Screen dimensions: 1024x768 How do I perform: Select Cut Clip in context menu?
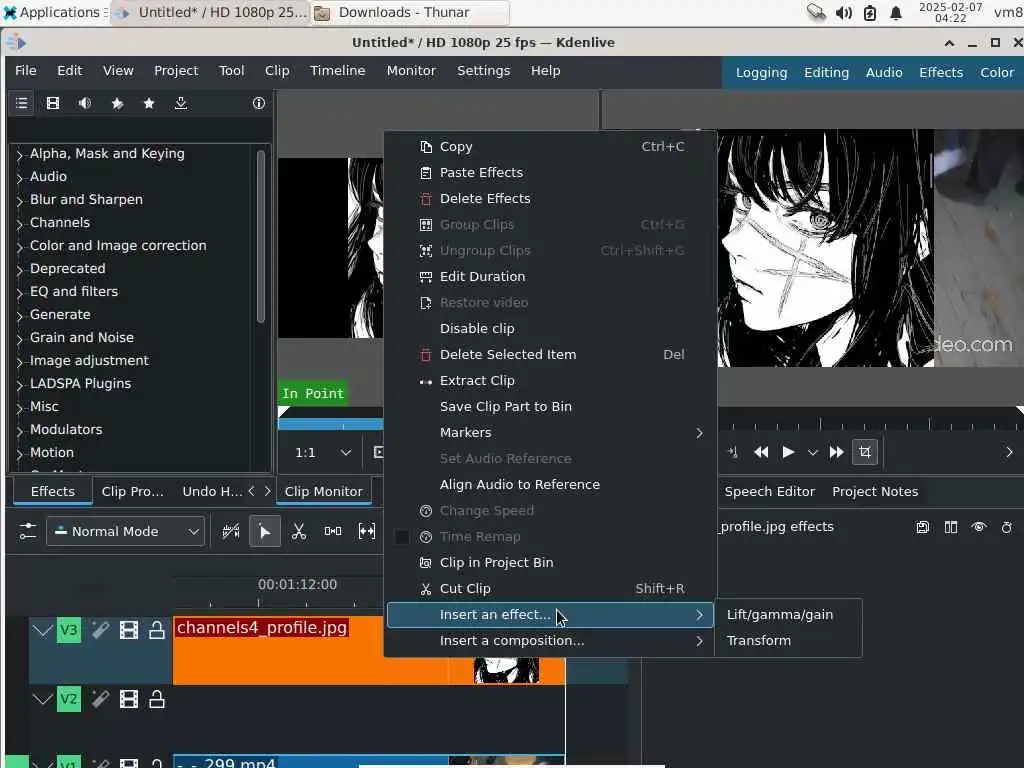(550, 588)
